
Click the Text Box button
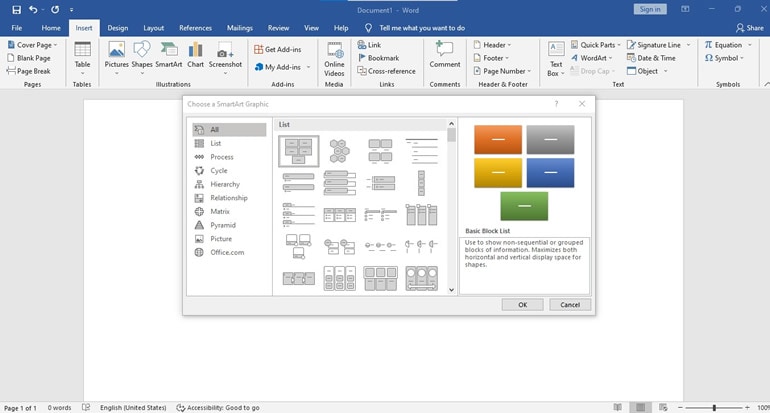(x=556, y=59)
